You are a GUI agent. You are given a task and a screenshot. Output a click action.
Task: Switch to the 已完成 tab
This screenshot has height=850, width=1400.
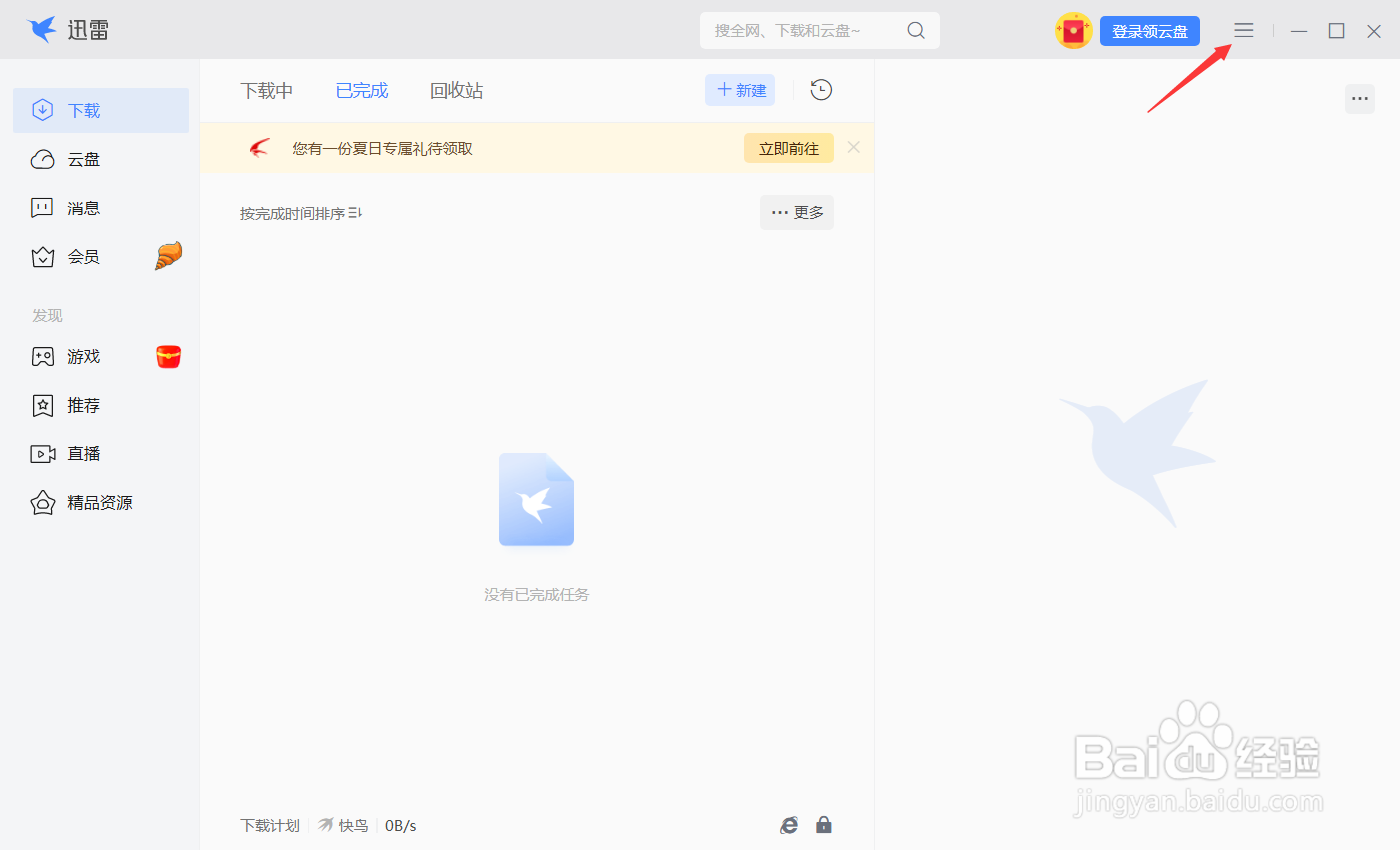[362, 90]
